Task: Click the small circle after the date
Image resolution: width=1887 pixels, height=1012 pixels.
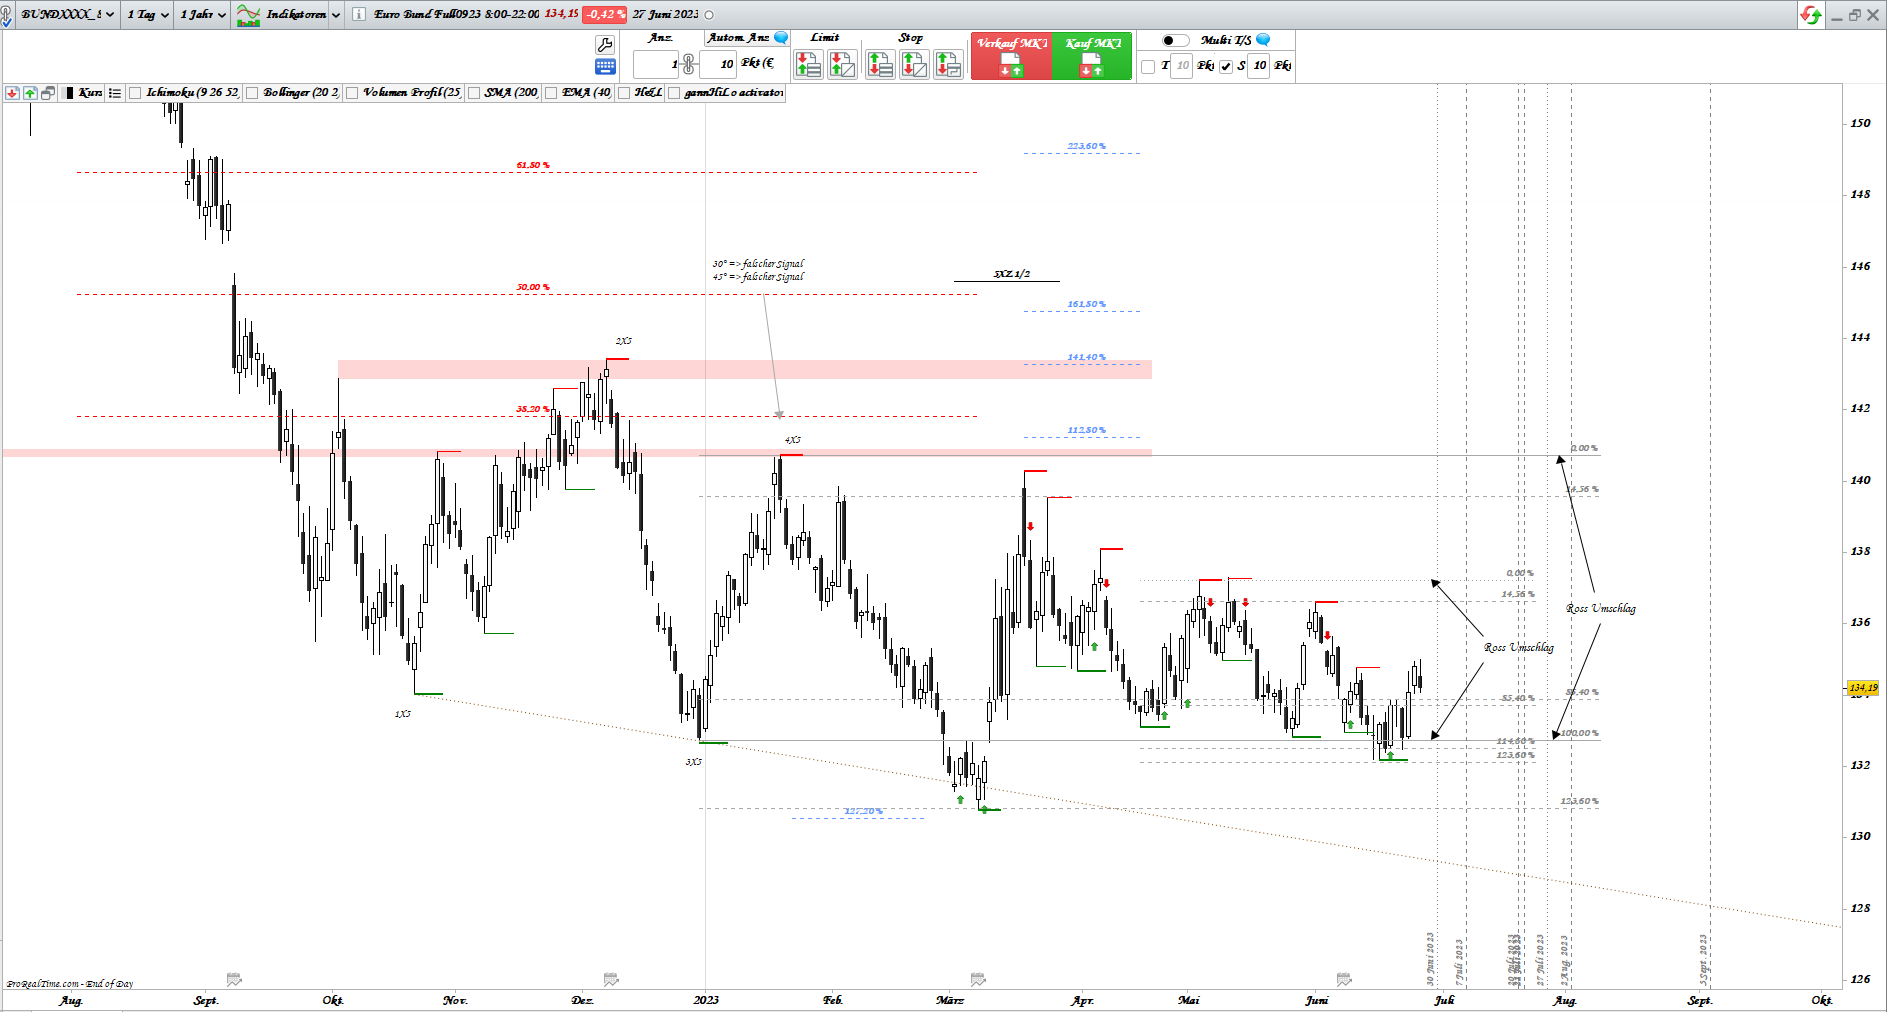Action: 709,15
